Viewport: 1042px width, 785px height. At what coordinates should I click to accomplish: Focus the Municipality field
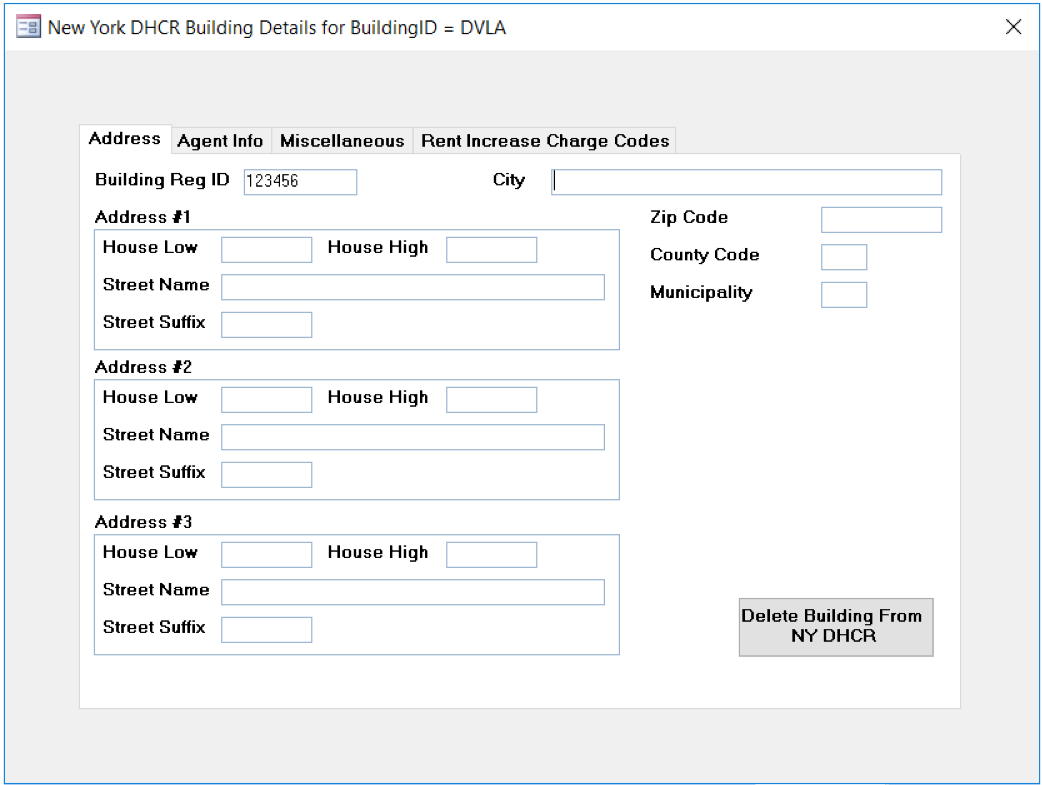[x=844, y=294]
